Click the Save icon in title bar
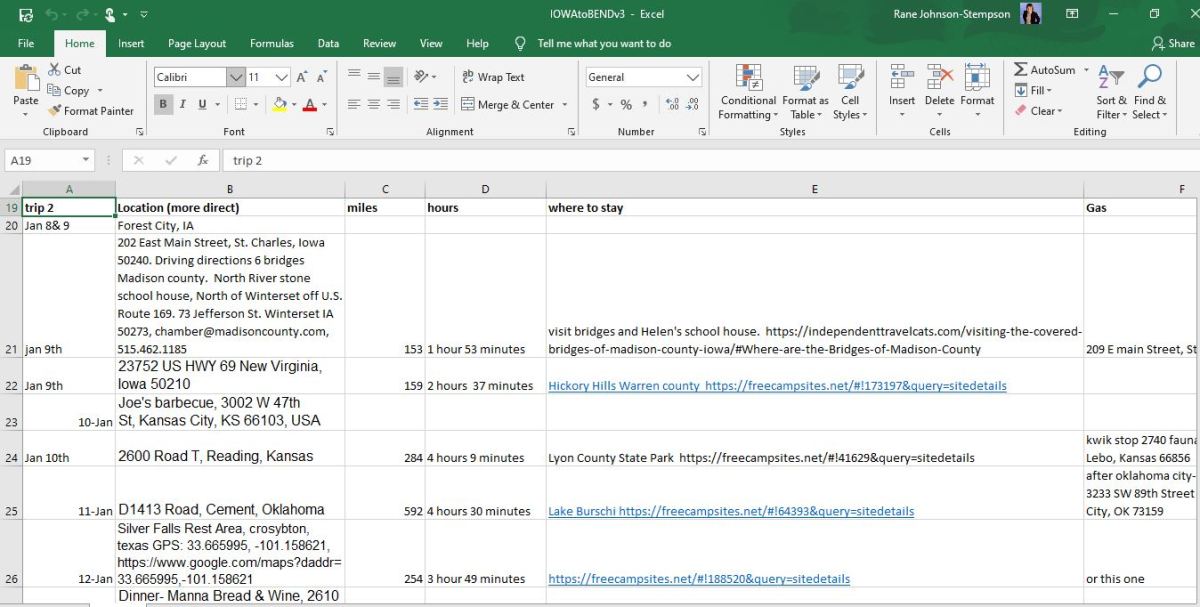1200x607 pixels. (26, 14)
